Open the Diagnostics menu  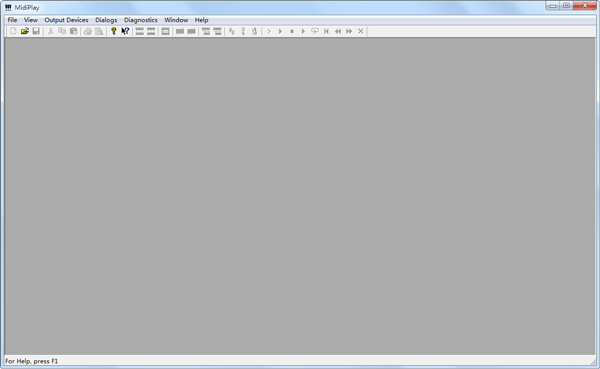coord(140,20)
